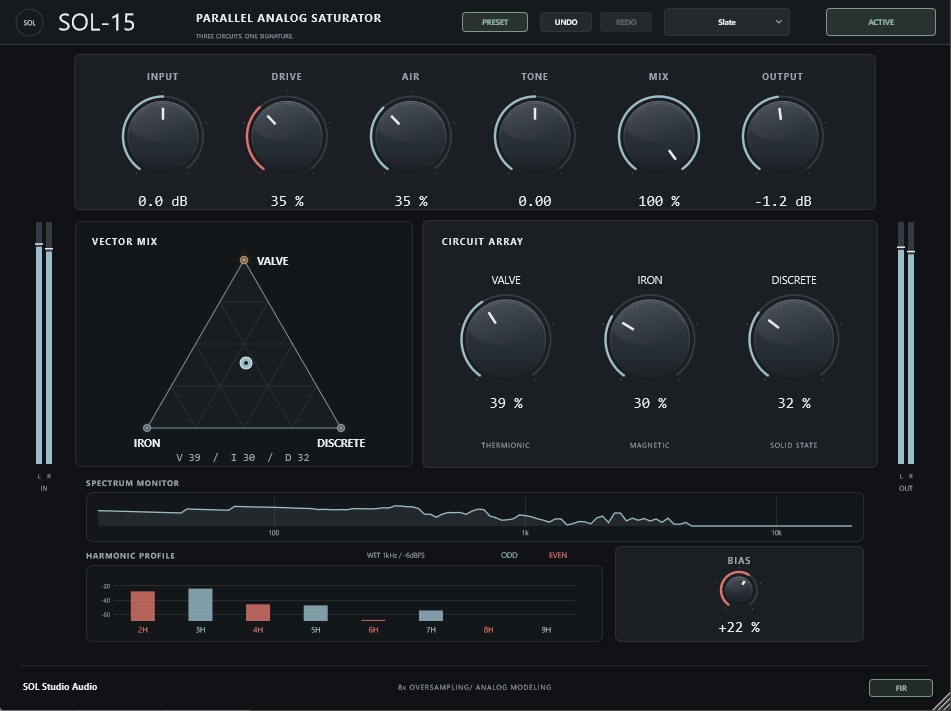Image resolution: width=951 pixels, height=711 pixels.
Task: Click the 2H harmonic bar
Action: pyautogui.click(x=143, y=605)
